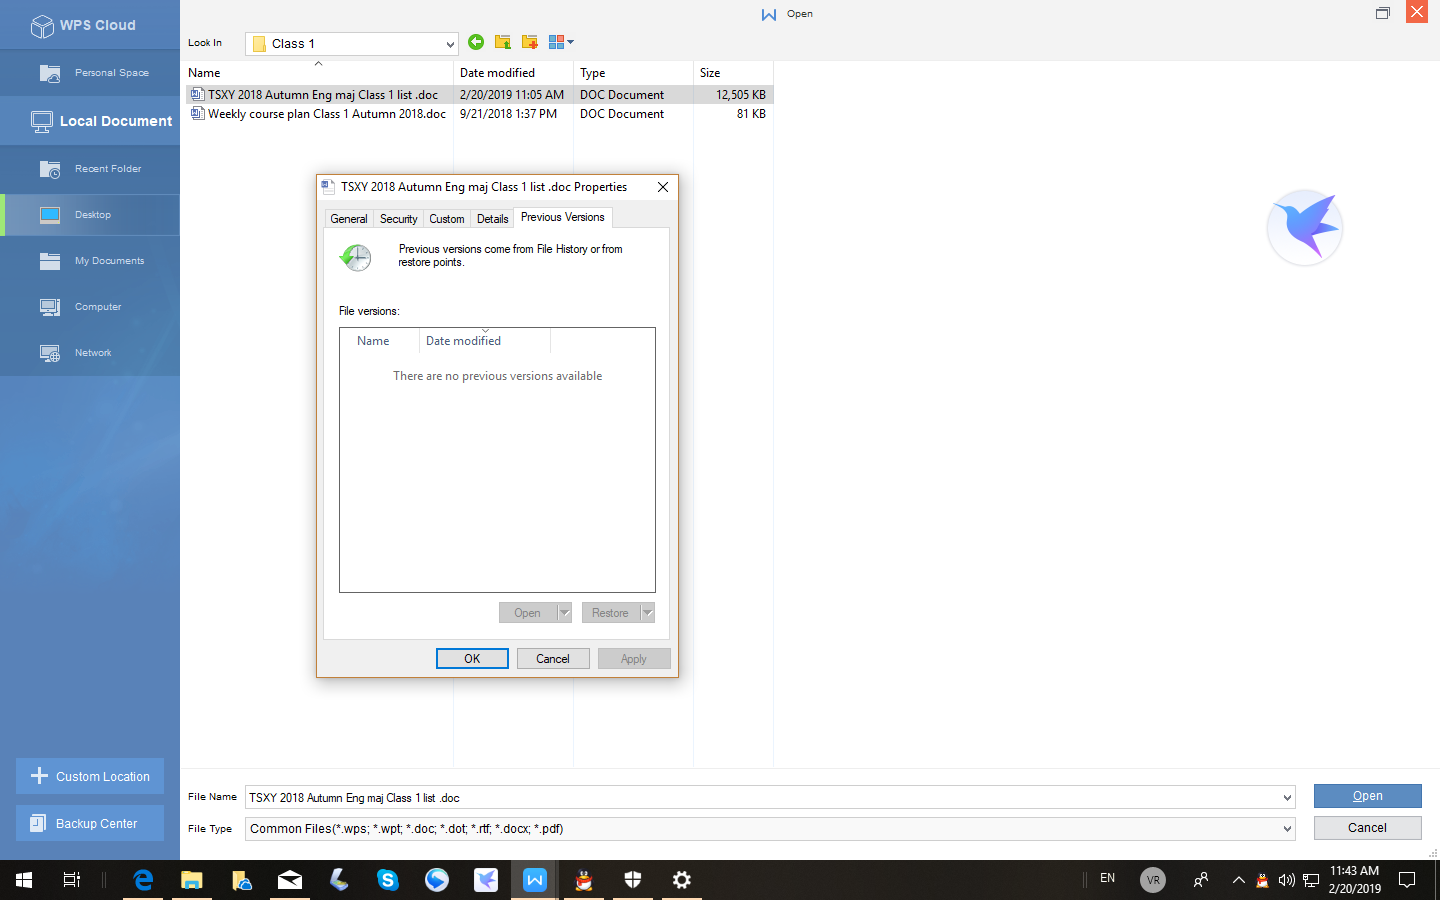Create a new folder with toolbar icon
1440x900 pixels.
click(530, 42)
